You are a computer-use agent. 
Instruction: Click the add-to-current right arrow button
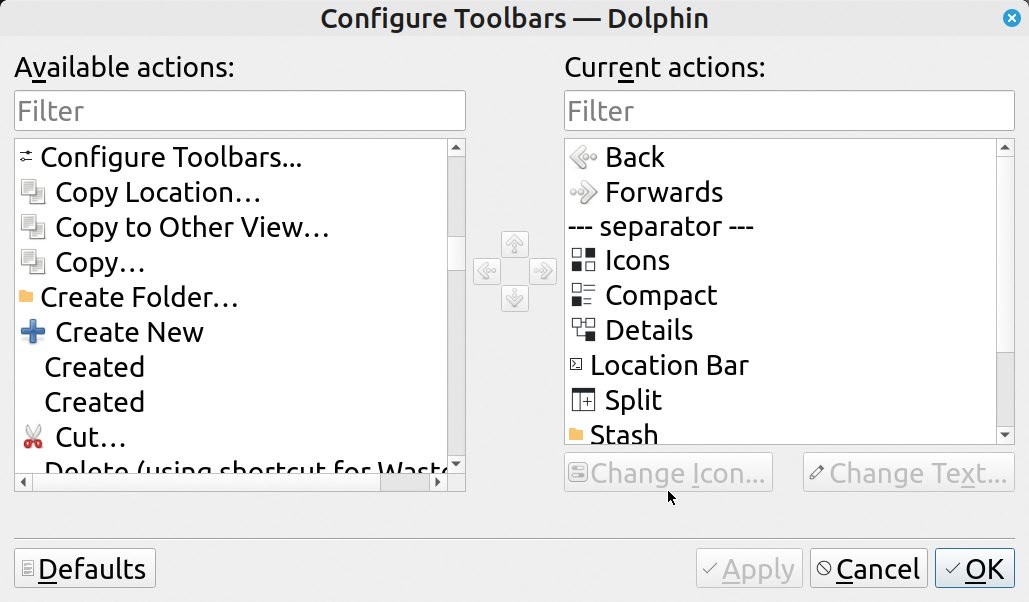coord(543,271)
